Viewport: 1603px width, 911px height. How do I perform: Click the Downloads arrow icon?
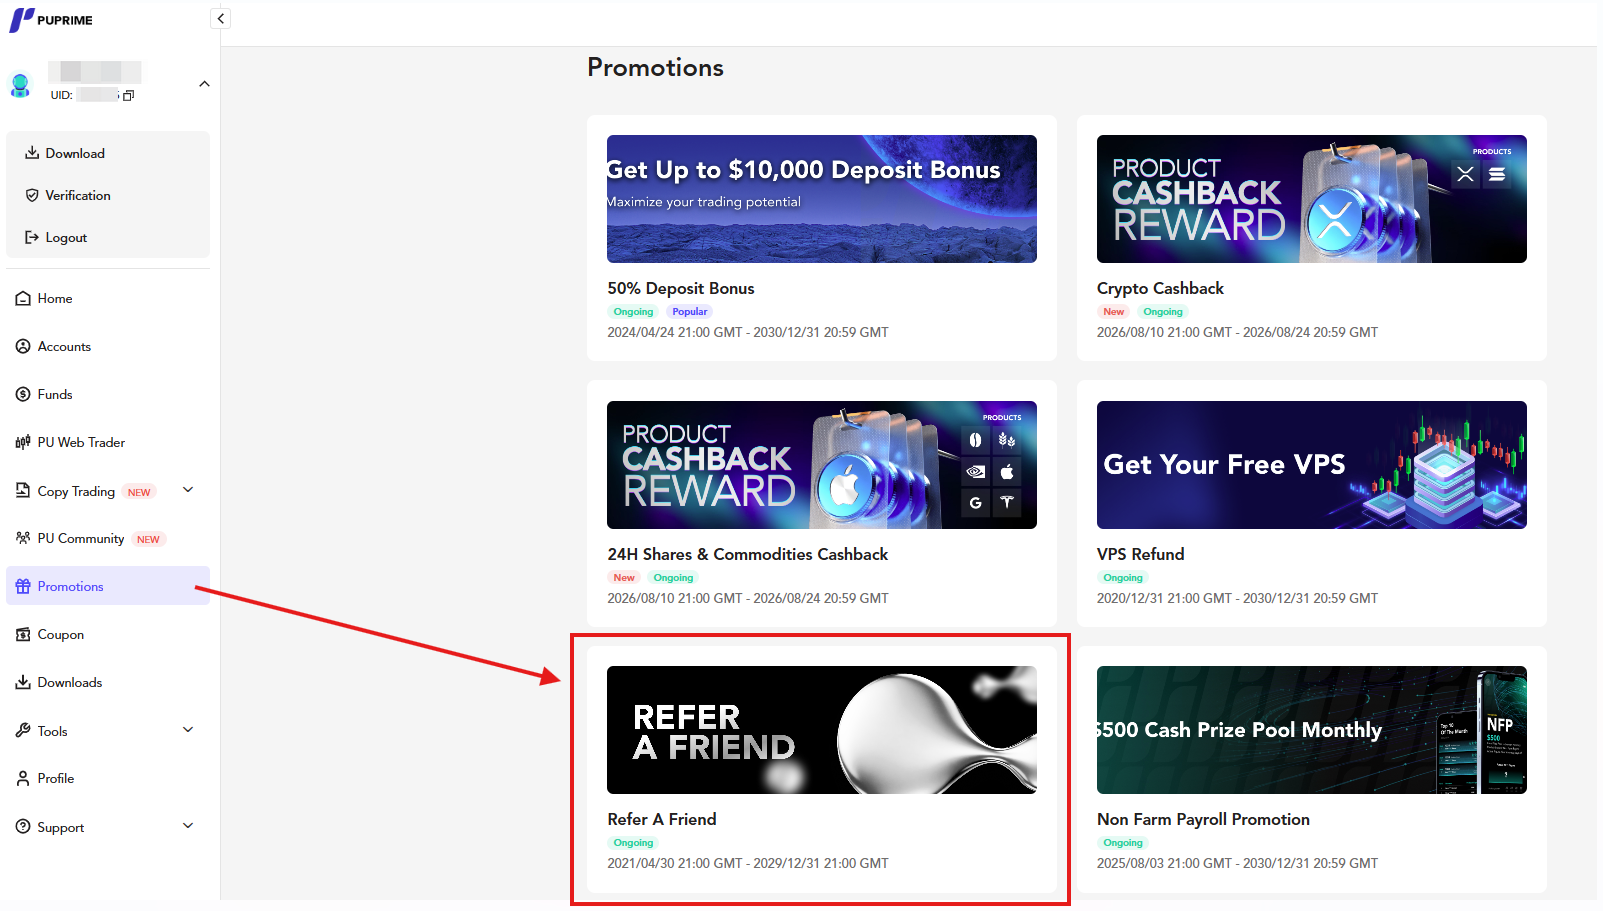pyautogui.click(x=23, y=682)
